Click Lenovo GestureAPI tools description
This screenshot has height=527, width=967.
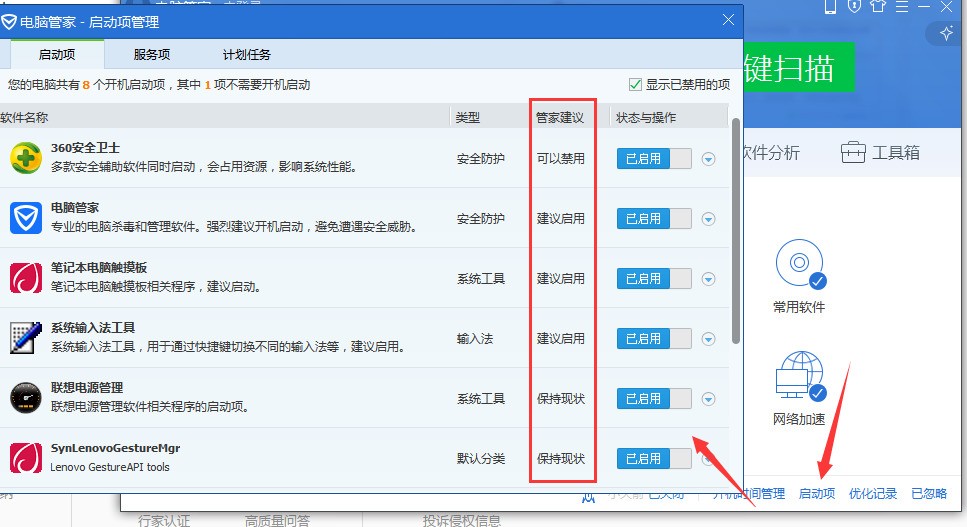(110, 467)
